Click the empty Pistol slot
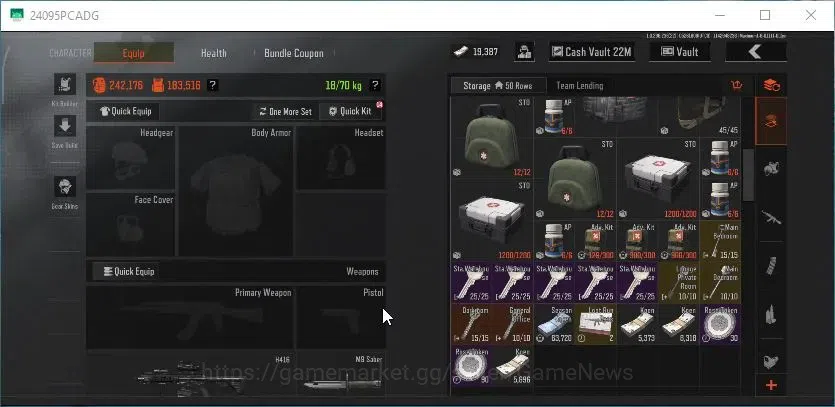835x407 pixels. 341,318
